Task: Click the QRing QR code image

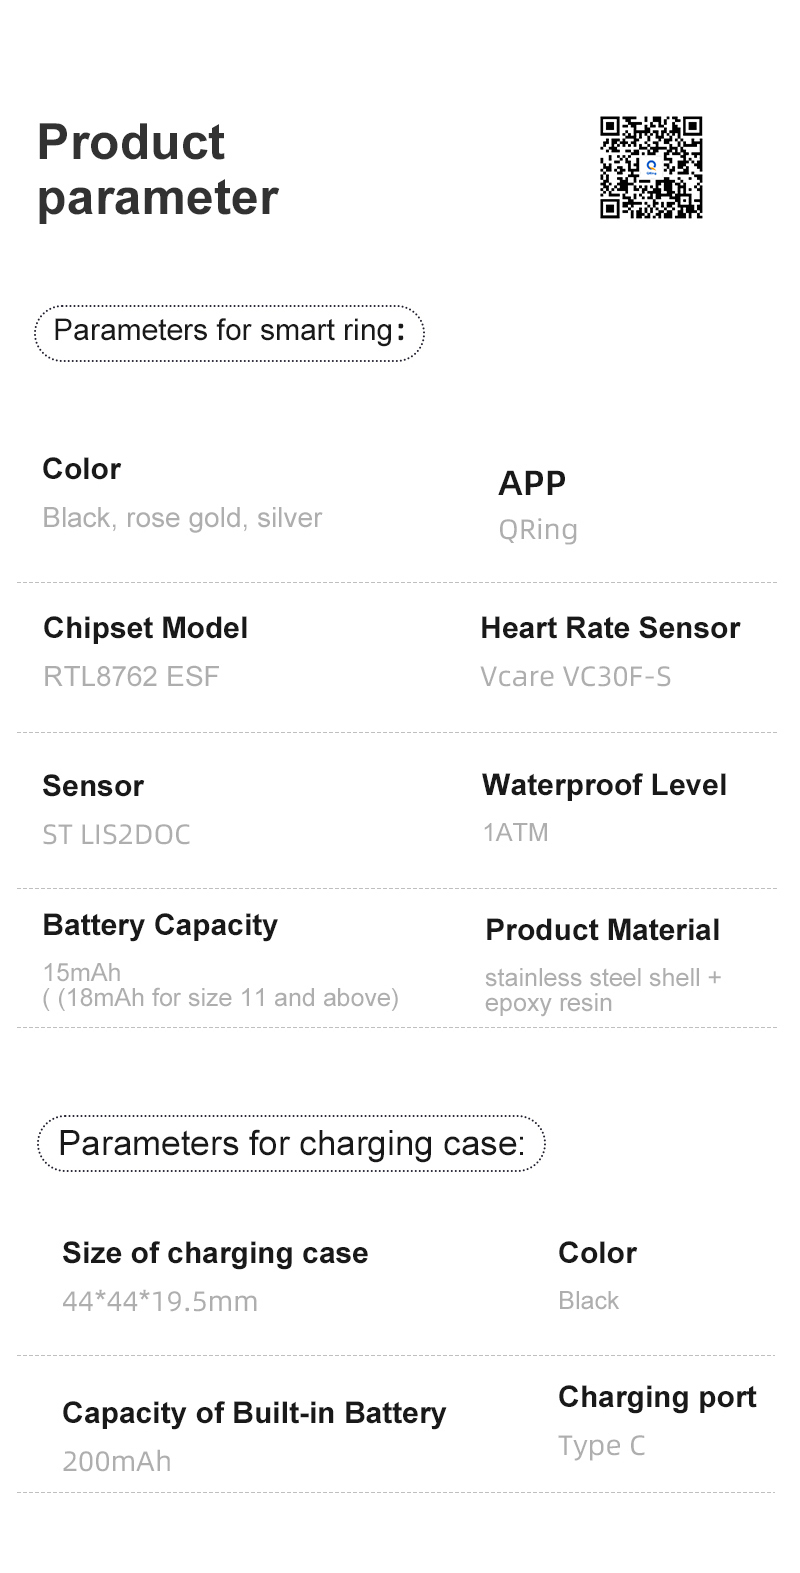Action: 651,168
